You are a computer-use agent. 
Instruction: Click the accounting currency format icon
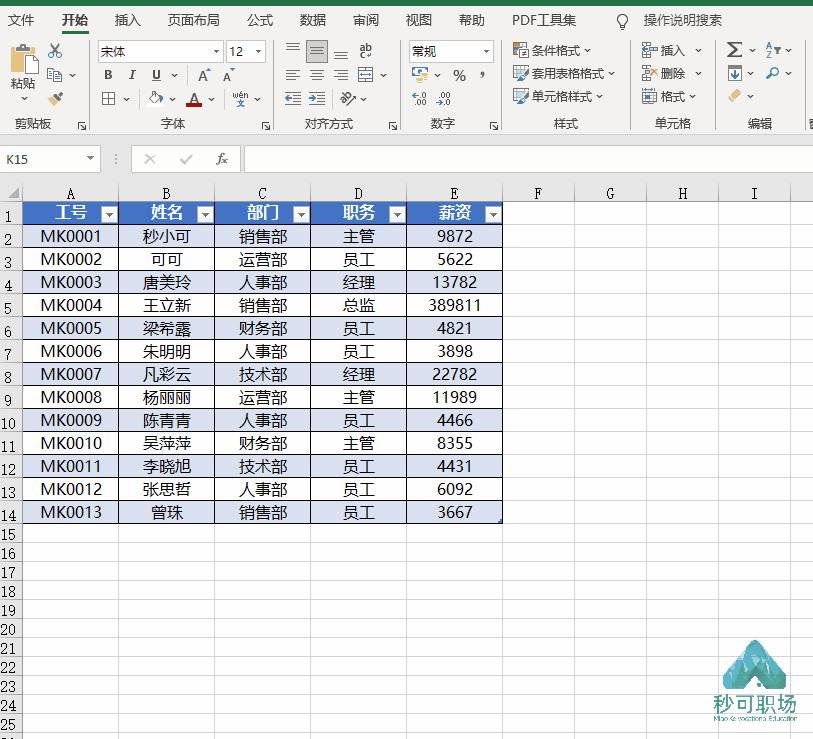click(x=420, y=74)
